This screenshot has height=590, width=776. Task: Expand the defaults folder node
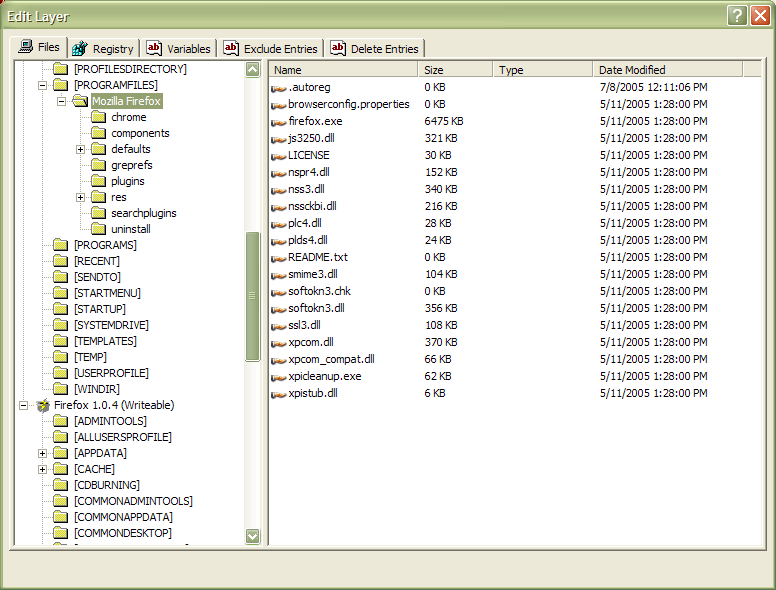coord(81,149)
